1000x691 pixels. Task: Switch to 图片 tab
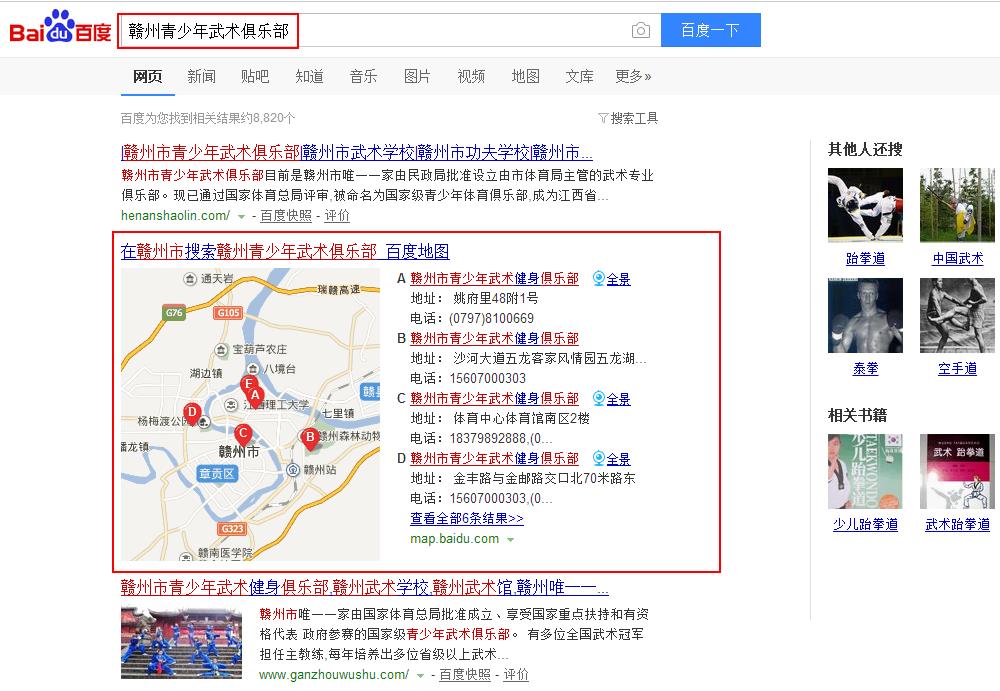[x=417, y=77]
